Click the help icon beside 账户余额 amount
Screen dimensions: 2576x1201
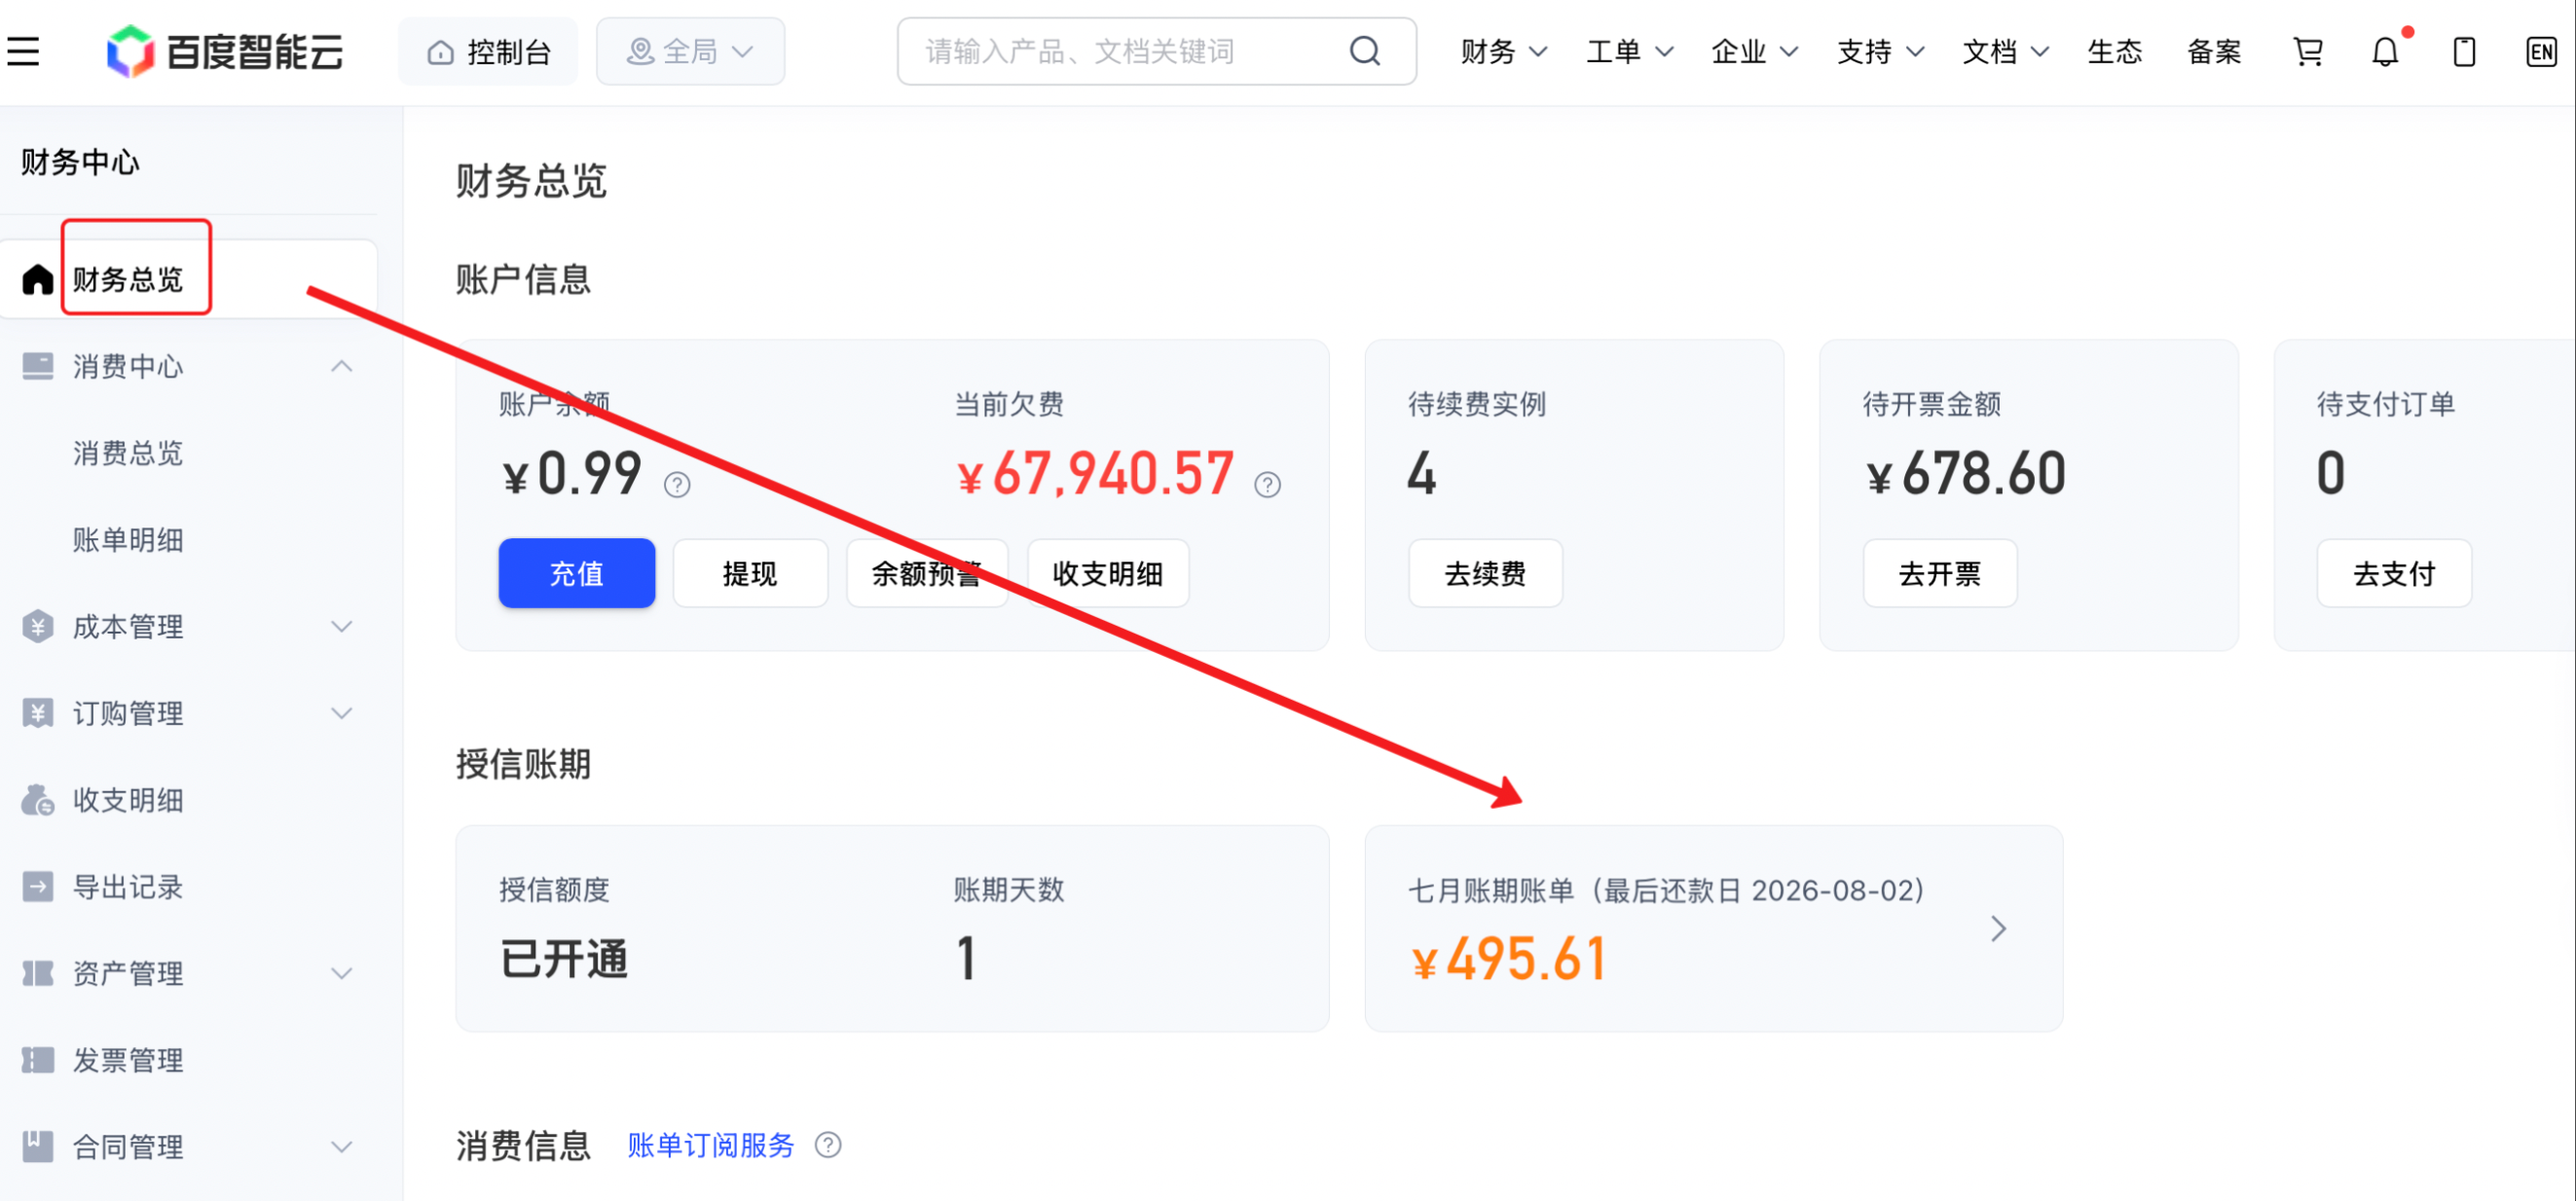677,485
